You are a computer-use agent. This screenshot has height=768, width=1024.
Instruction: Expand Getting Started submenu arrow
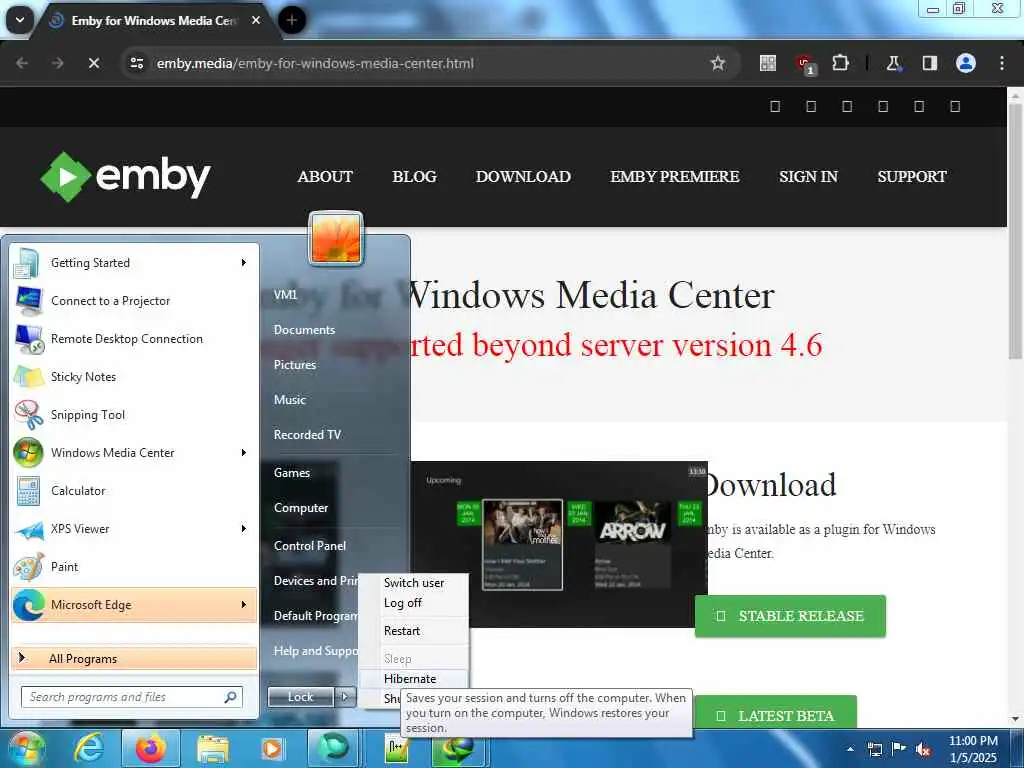pos(244,263)
